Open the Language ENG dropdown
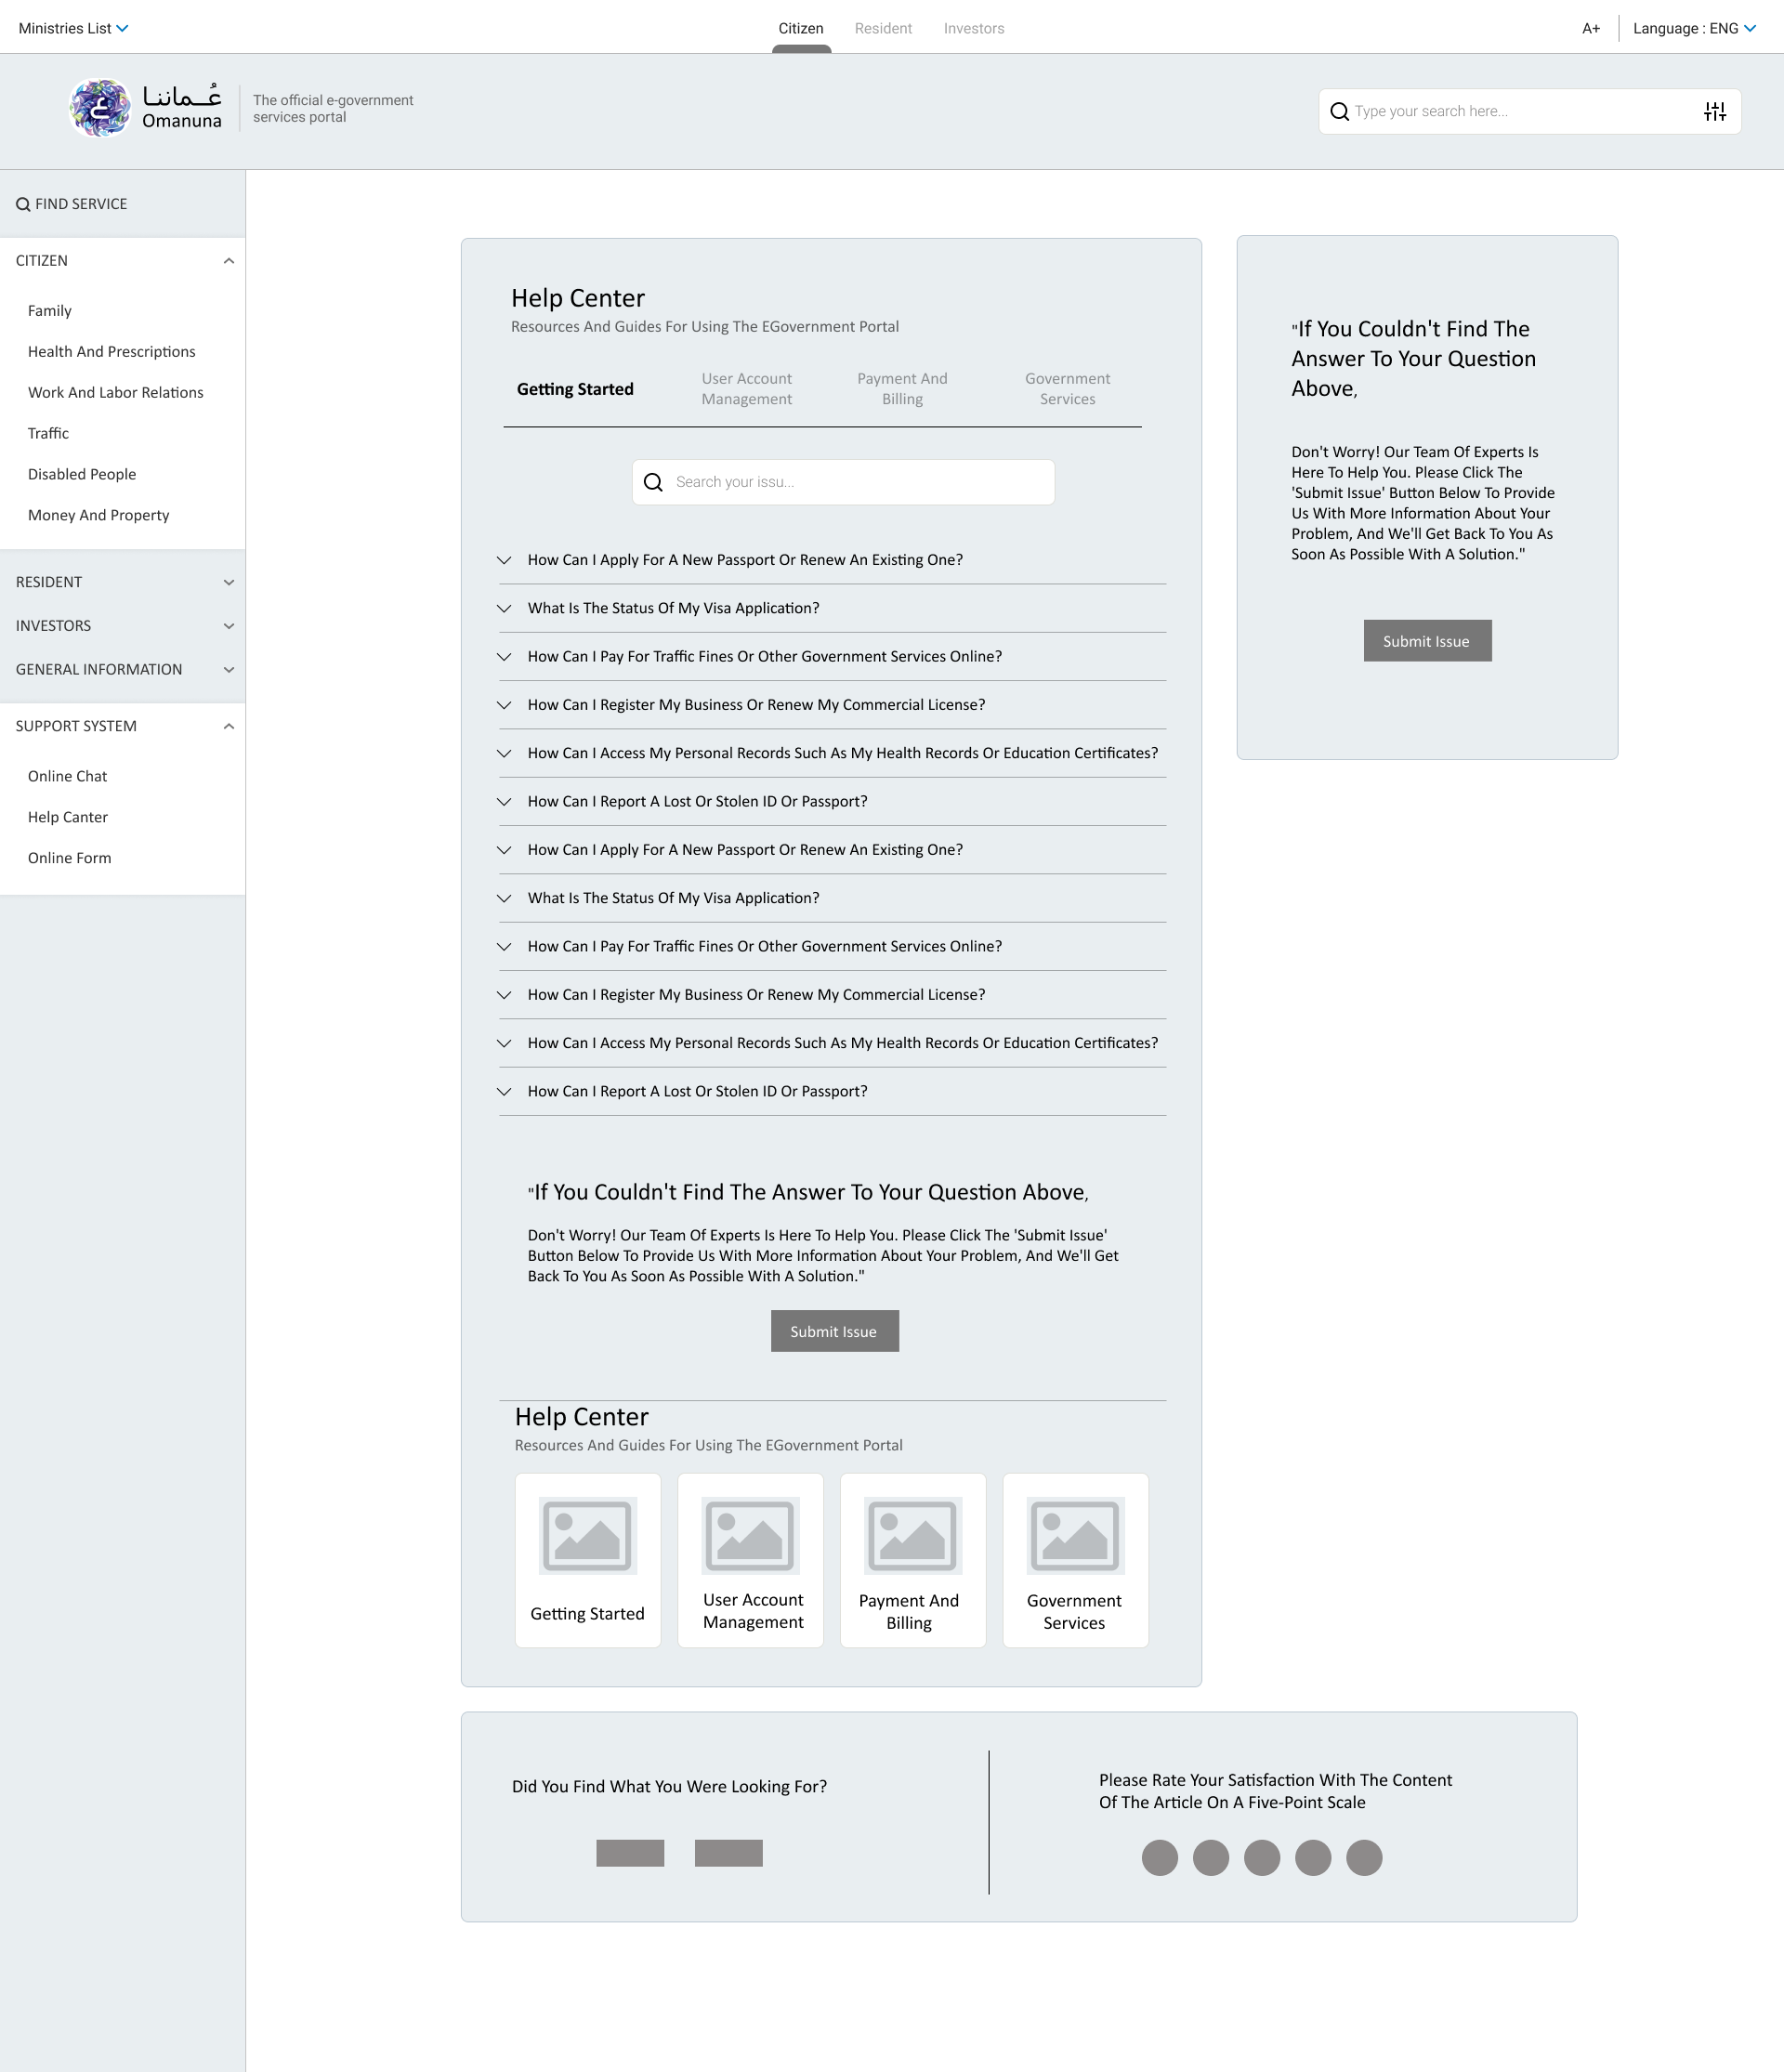1784x2072 pixels. pos(1694,28)
